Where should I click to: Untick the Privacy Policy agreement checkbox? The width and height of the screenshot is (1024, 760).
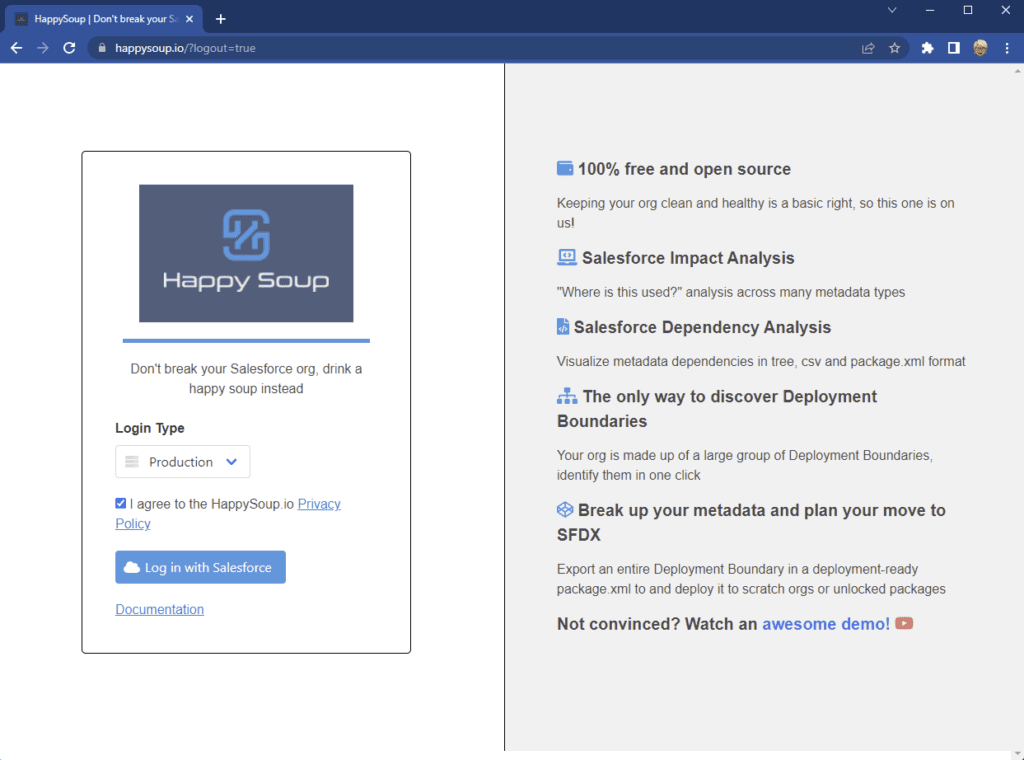[x=121, y=503]
